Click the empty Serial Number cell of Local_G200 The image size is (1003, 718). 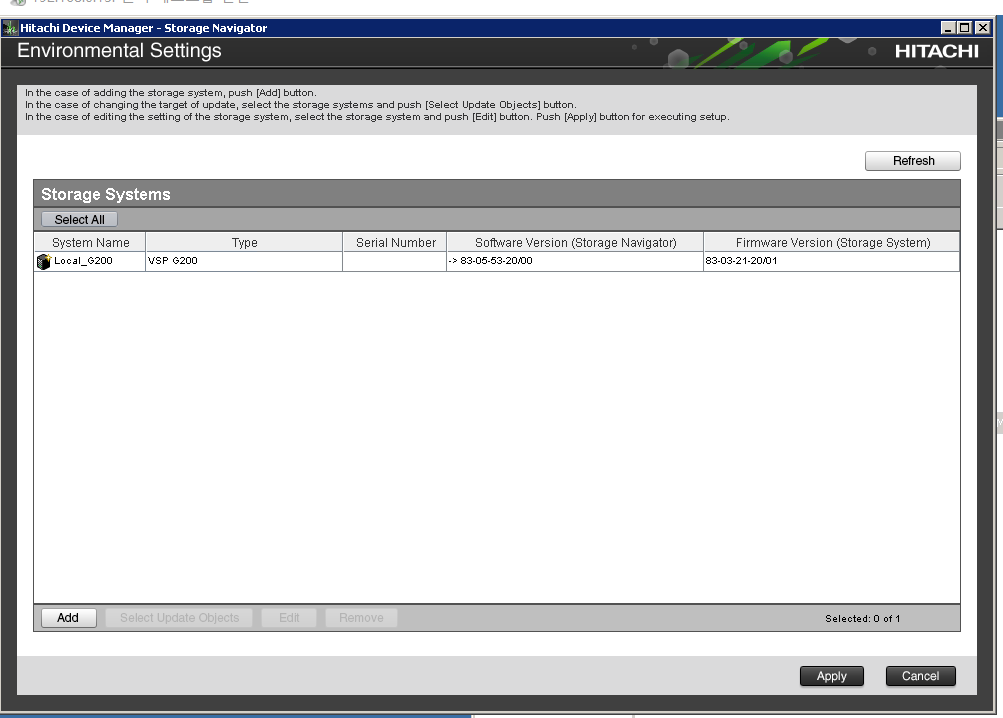point(395,261)
